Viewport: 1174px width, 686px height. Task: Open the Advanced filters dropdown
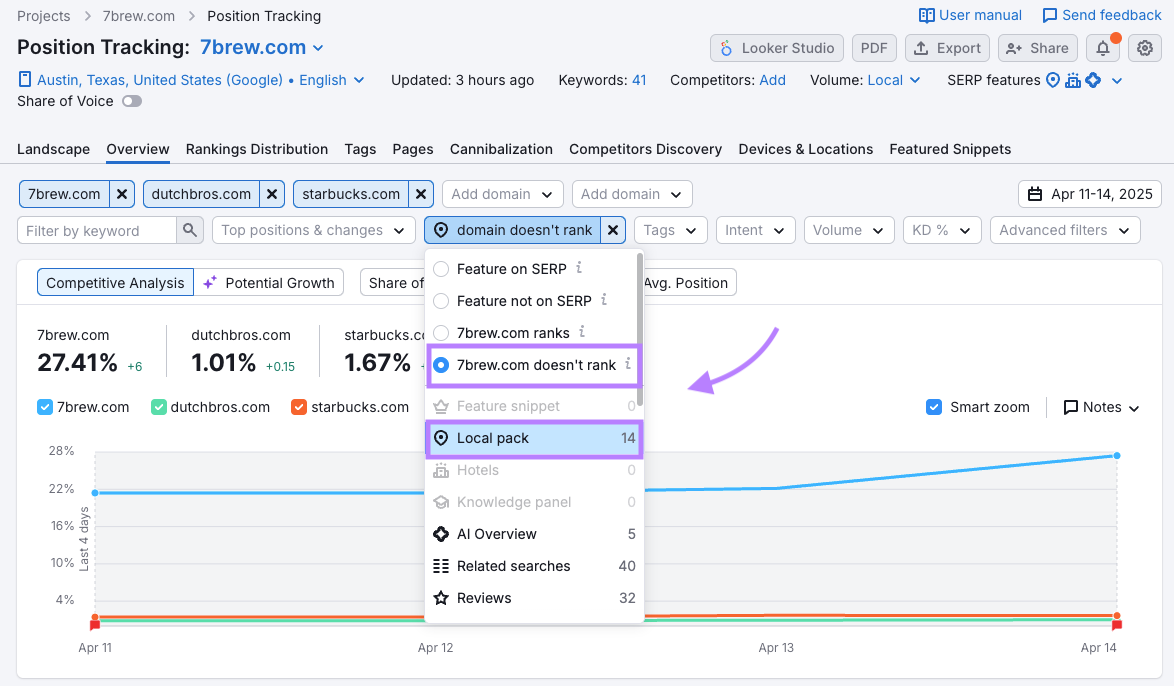[x=1064, y=230]
